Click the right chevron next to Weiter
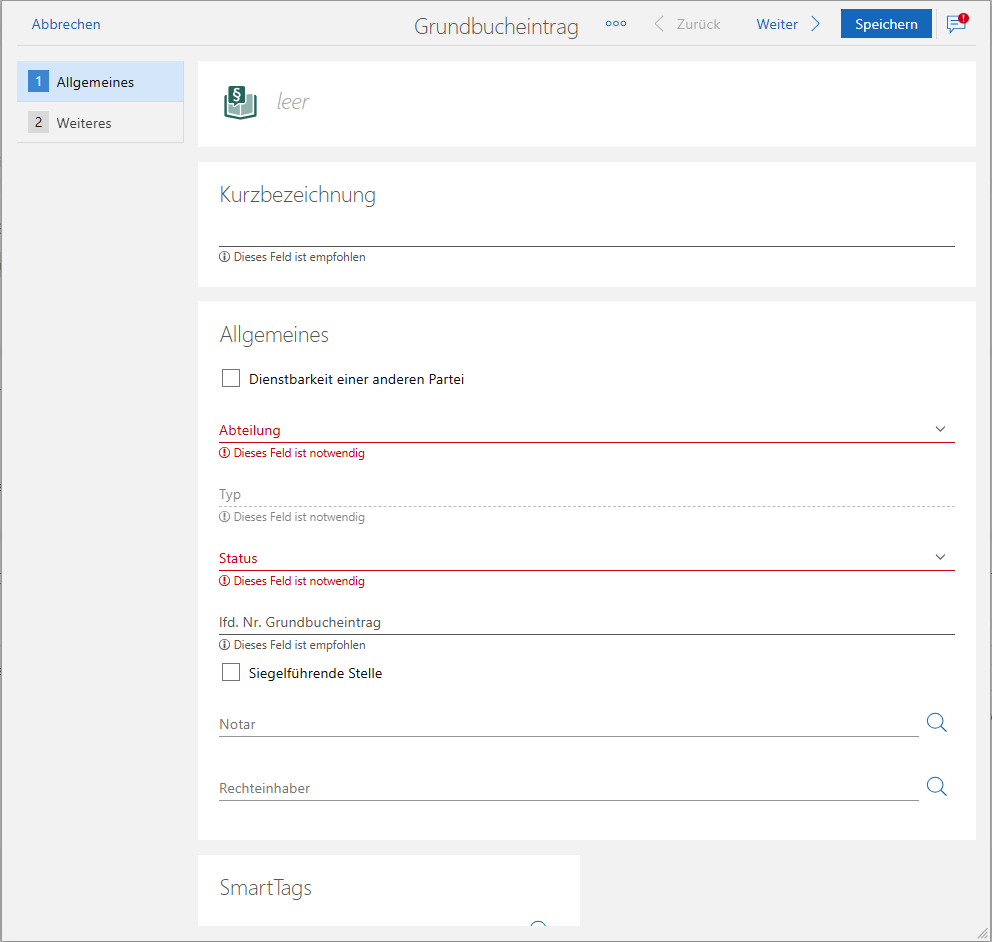Image resolution: width=992 pixels, height=942 pixels. click(x=815, y=24)
